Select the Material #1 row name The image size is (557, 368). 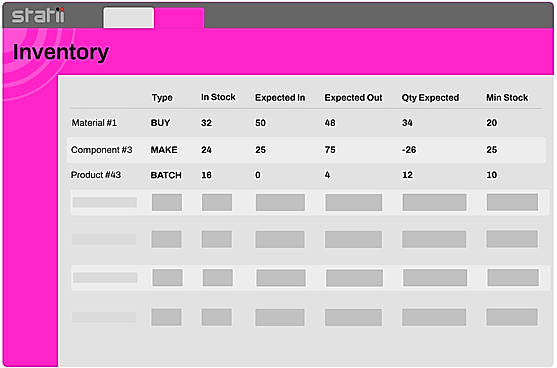click(94, 123)
